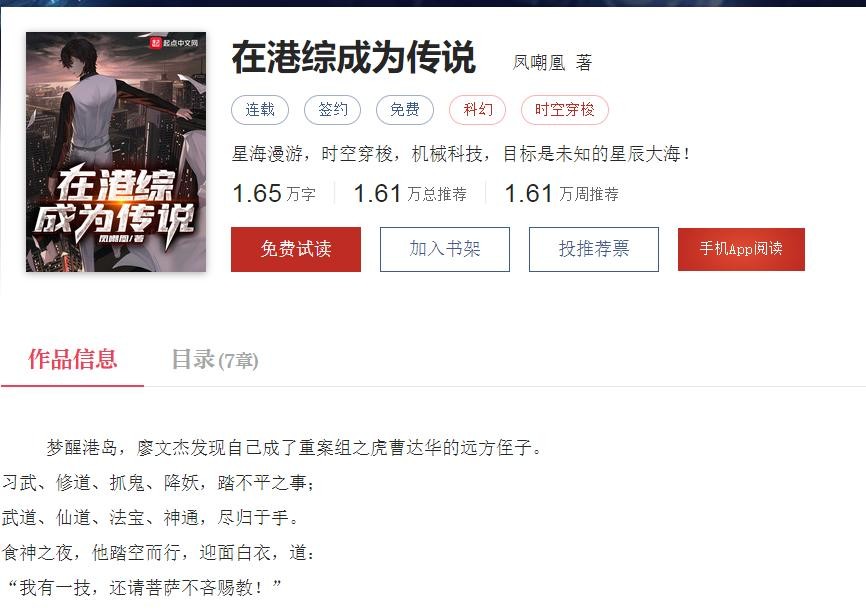Add the book via 加入书架
Image resolution: width=866 pixels, height=610 pixels.
pos(445,249)
